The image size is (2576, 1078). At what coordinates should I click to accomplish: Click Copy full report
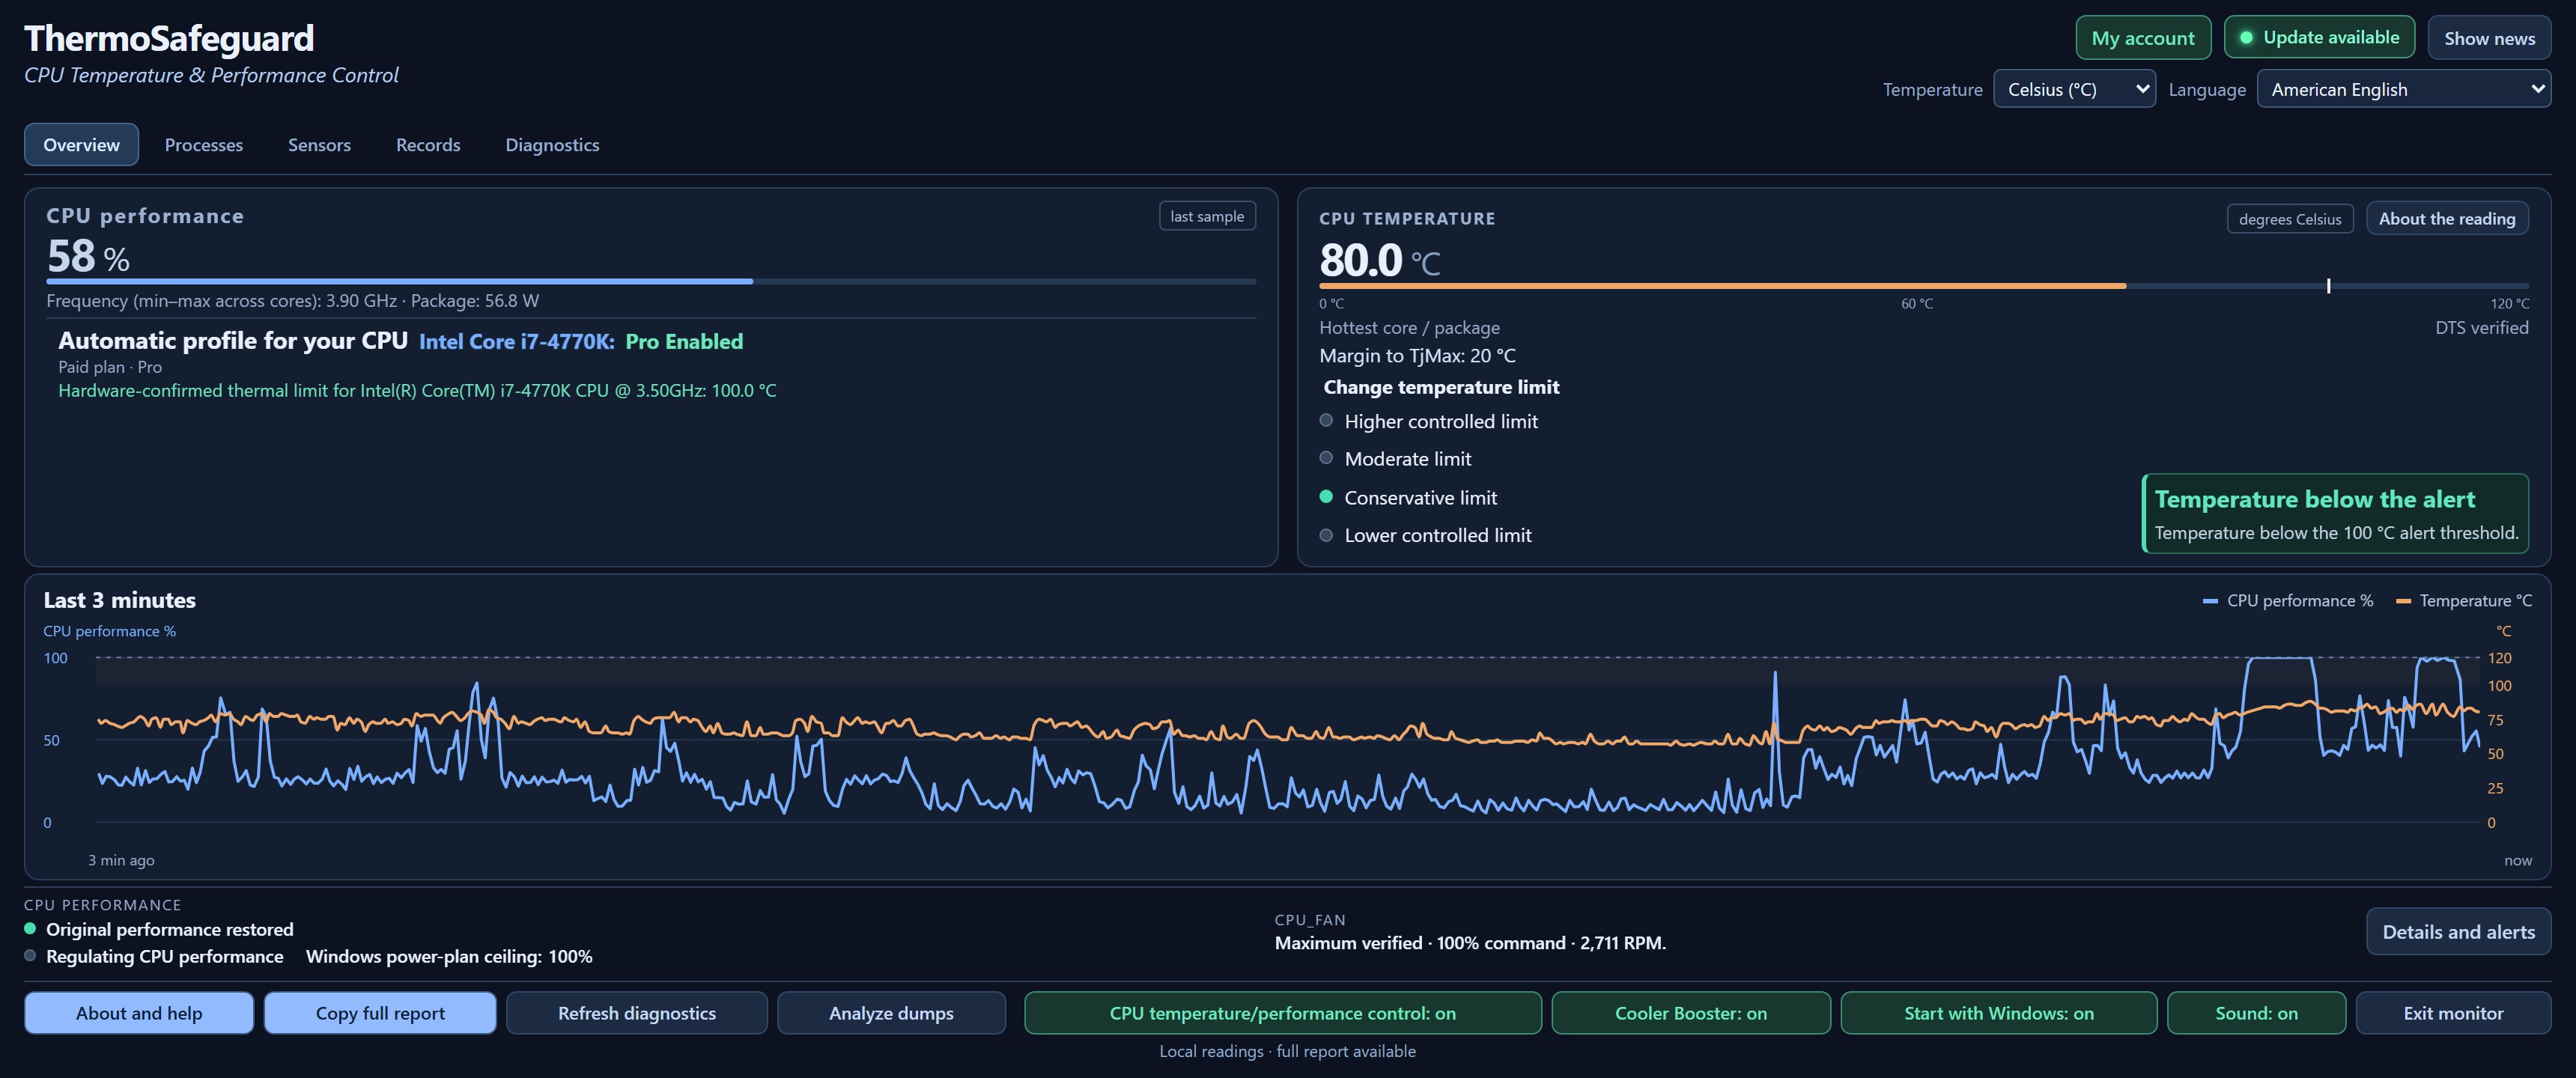(x=380, y=1013)
